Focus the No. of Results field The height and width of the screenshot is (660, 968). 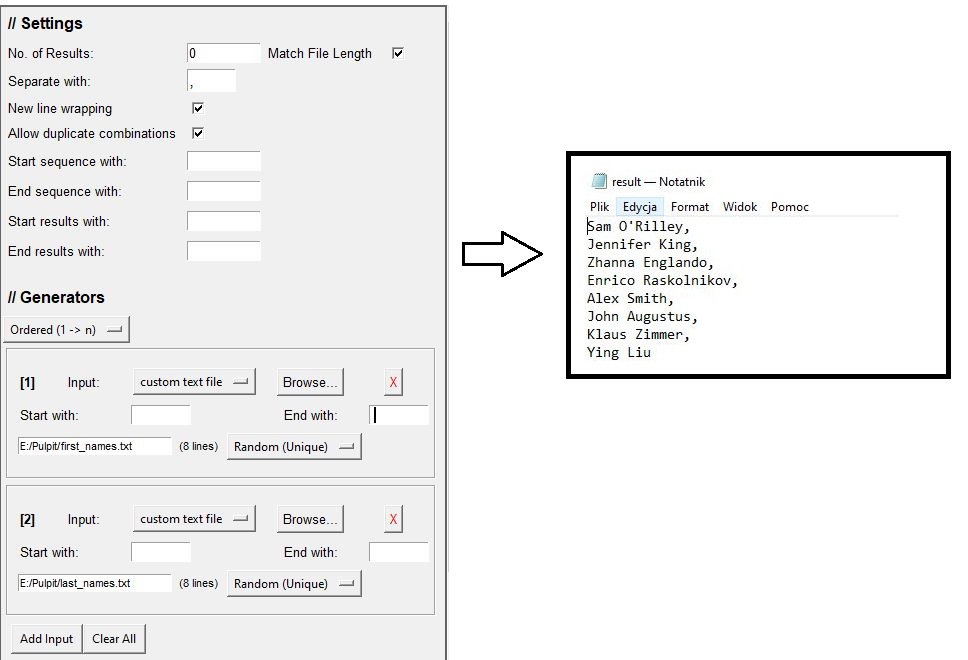[x=223, y=53]
